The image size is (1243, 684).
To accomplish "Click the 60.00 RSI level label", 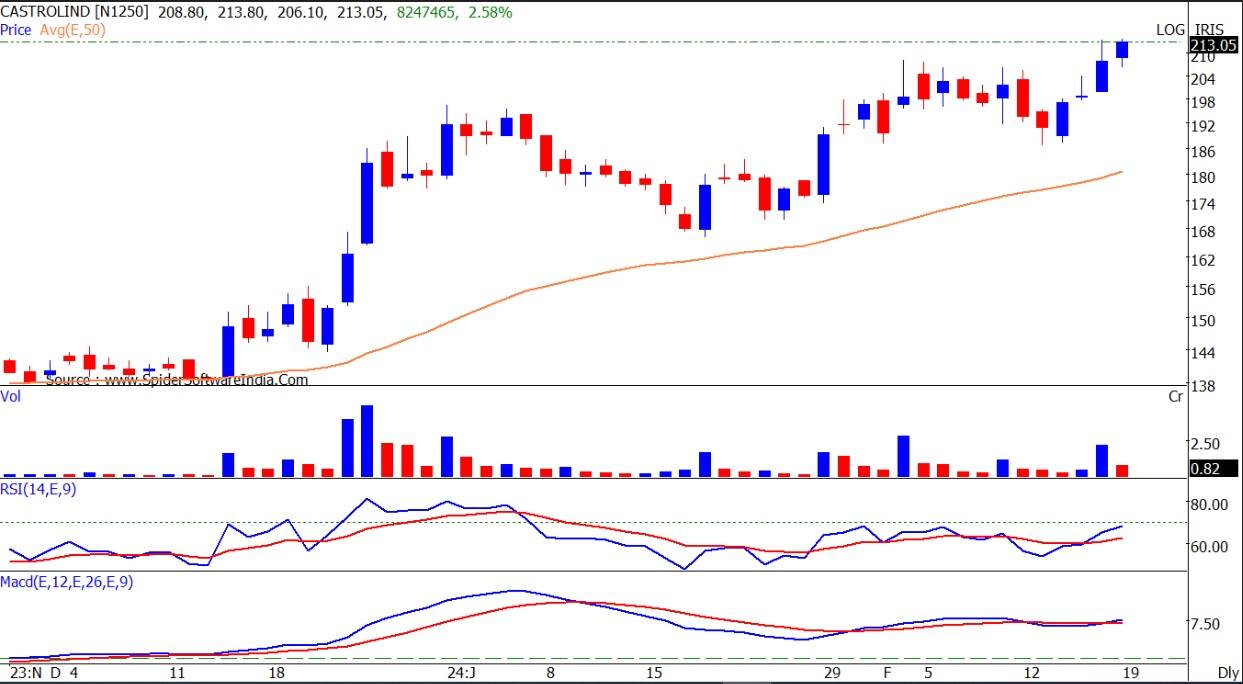I will point(1207,546).
